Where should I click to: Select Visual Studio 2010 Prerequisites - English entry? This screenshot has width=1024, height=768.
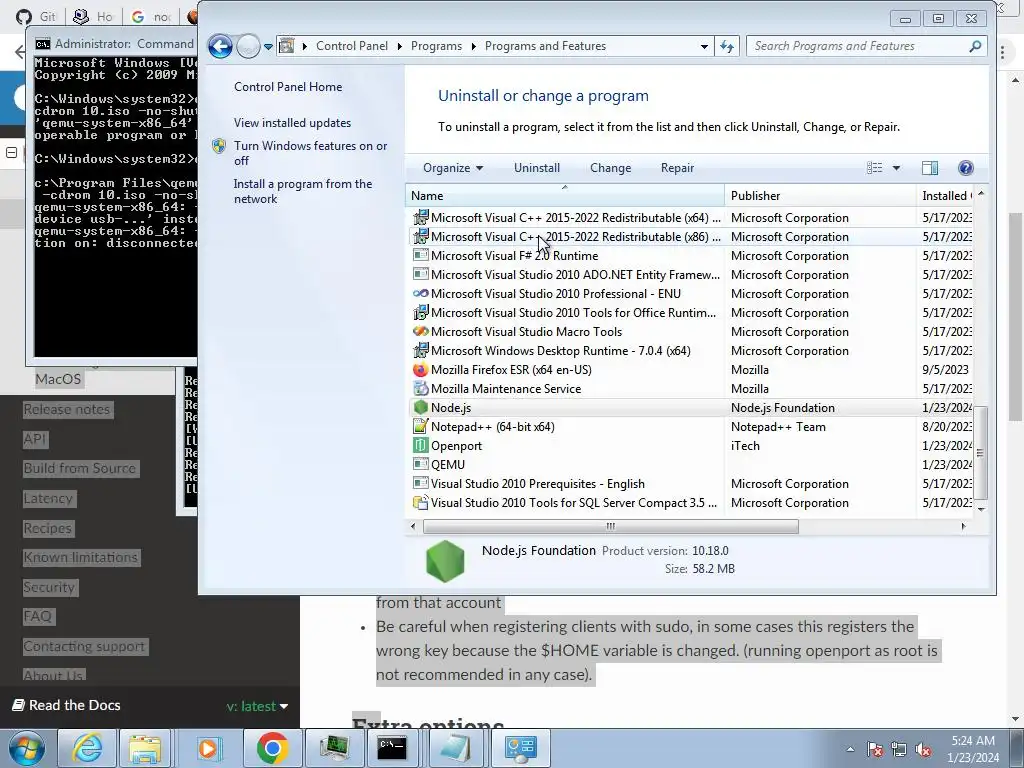tap(537, 484)
